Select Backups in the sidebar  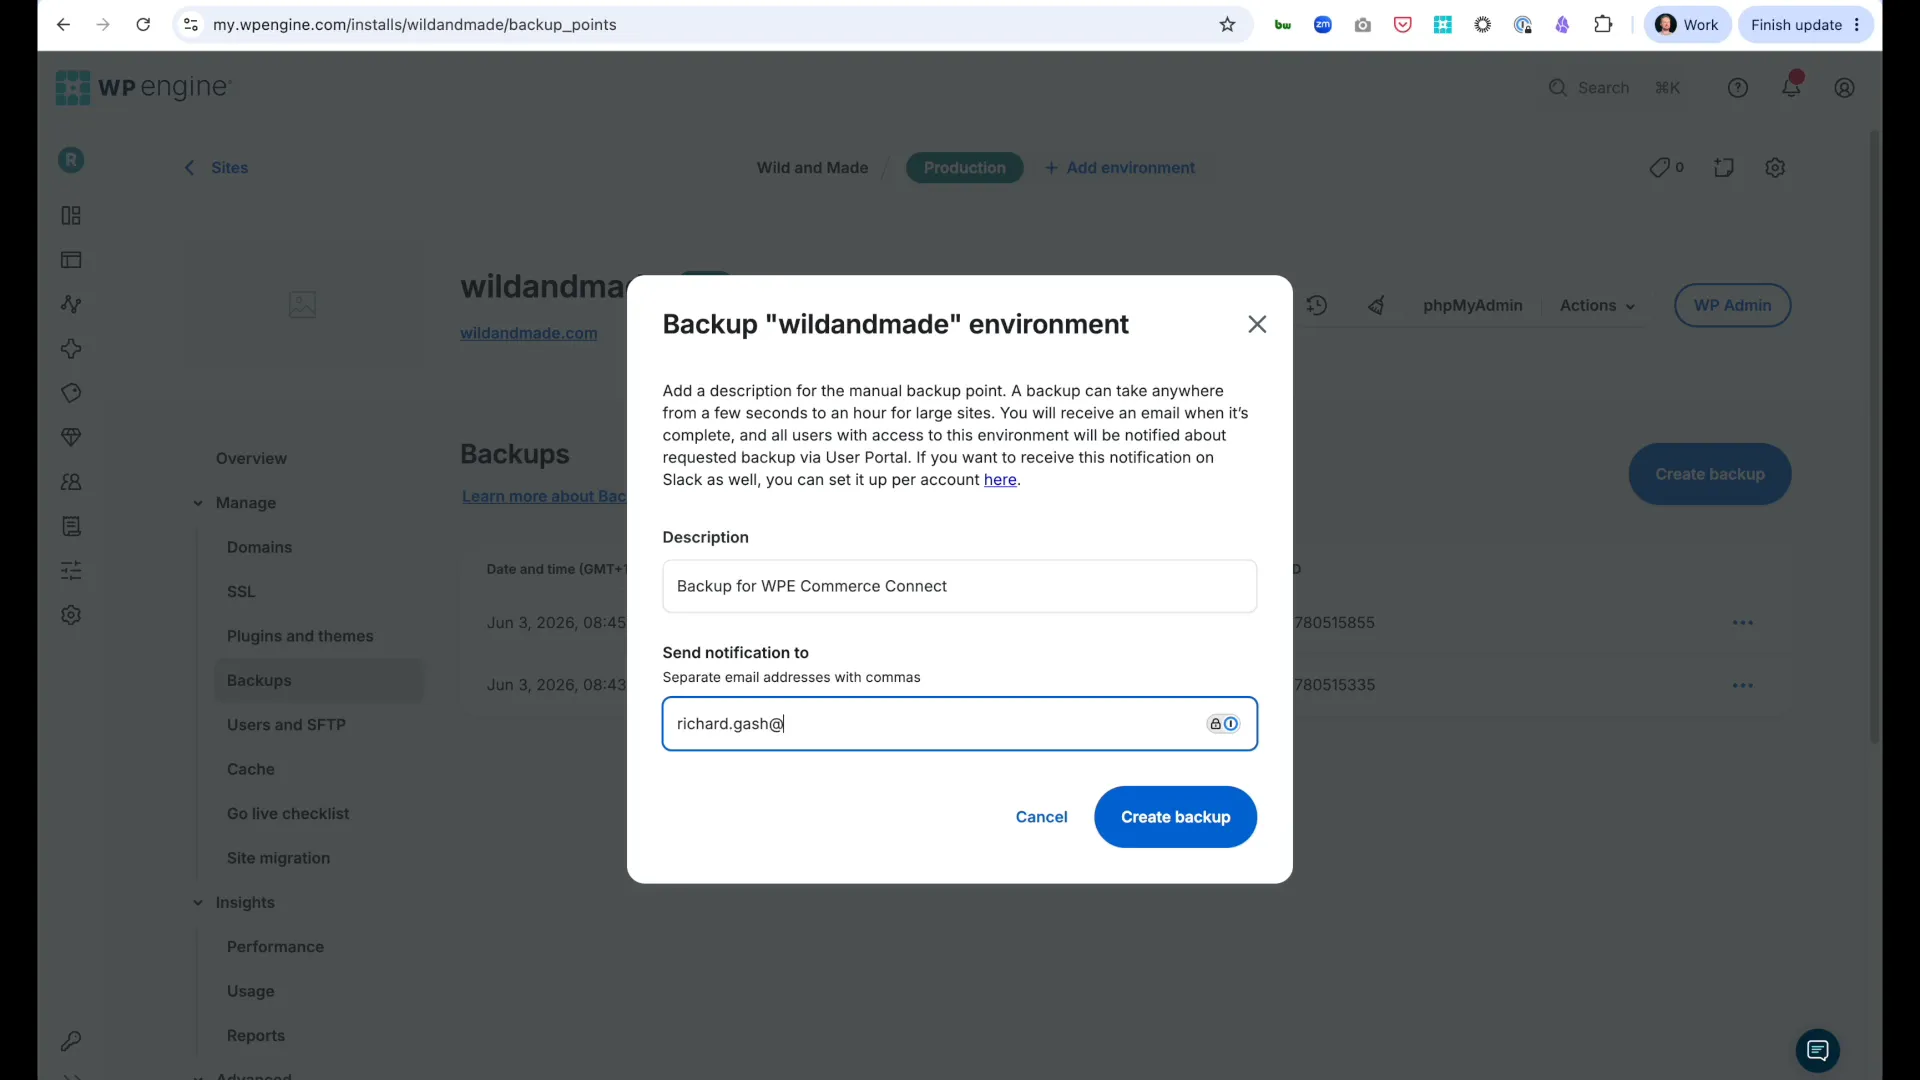[x=318, y=680]
